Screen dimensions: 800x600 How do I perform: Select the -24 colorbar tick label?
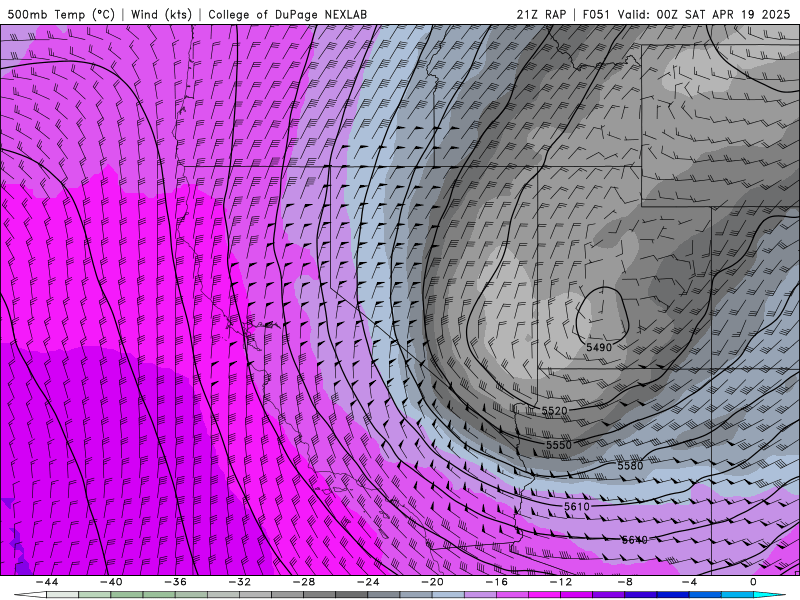[368, 582]
